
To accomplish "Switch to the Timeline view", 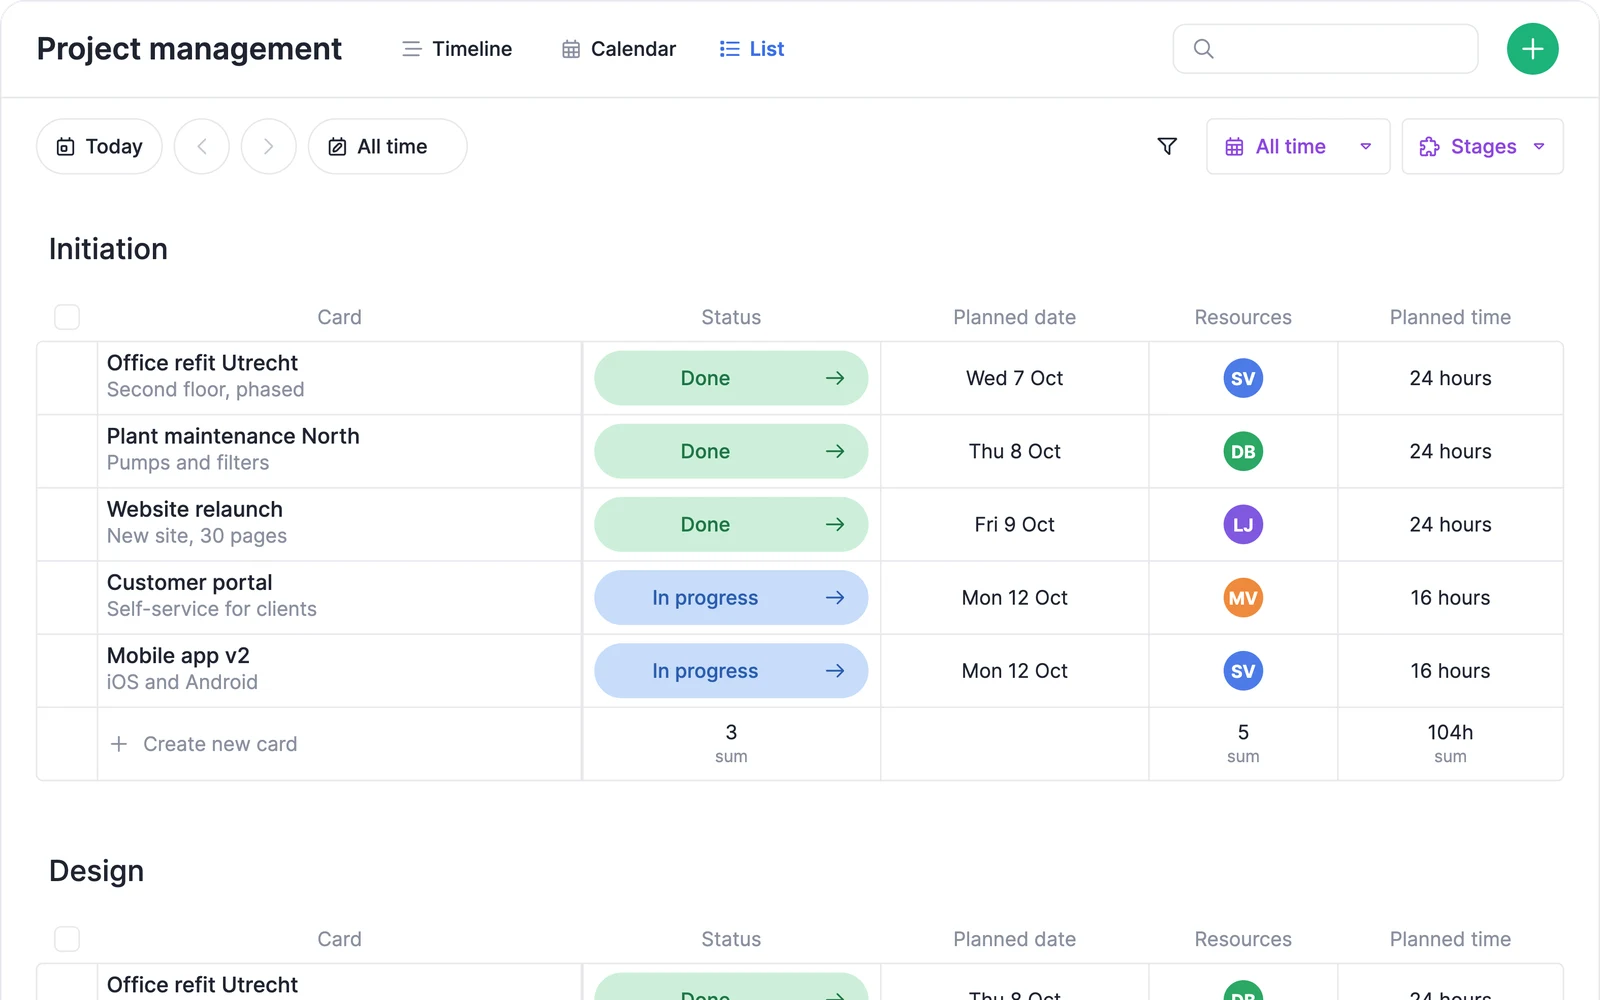I will point(457,49).
